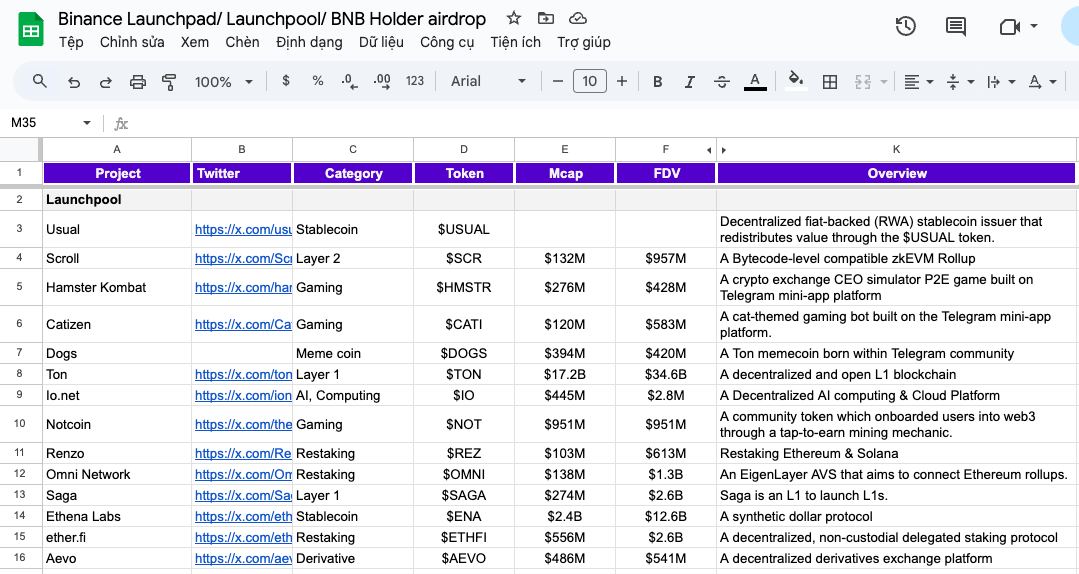
Task: Click the search magnifier in toolbar
Action: click(40, 81)
